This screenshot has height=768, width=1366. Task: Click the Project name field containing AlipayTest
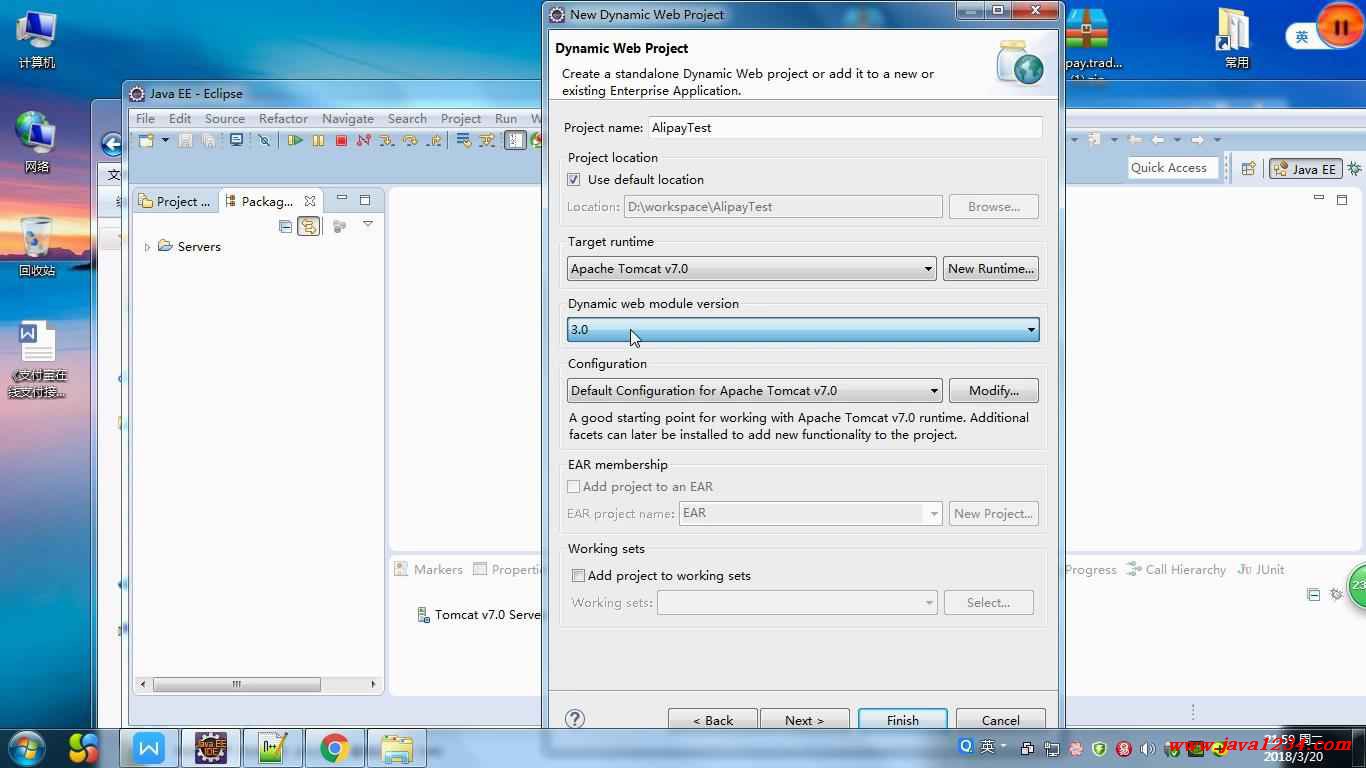[845, 127]
